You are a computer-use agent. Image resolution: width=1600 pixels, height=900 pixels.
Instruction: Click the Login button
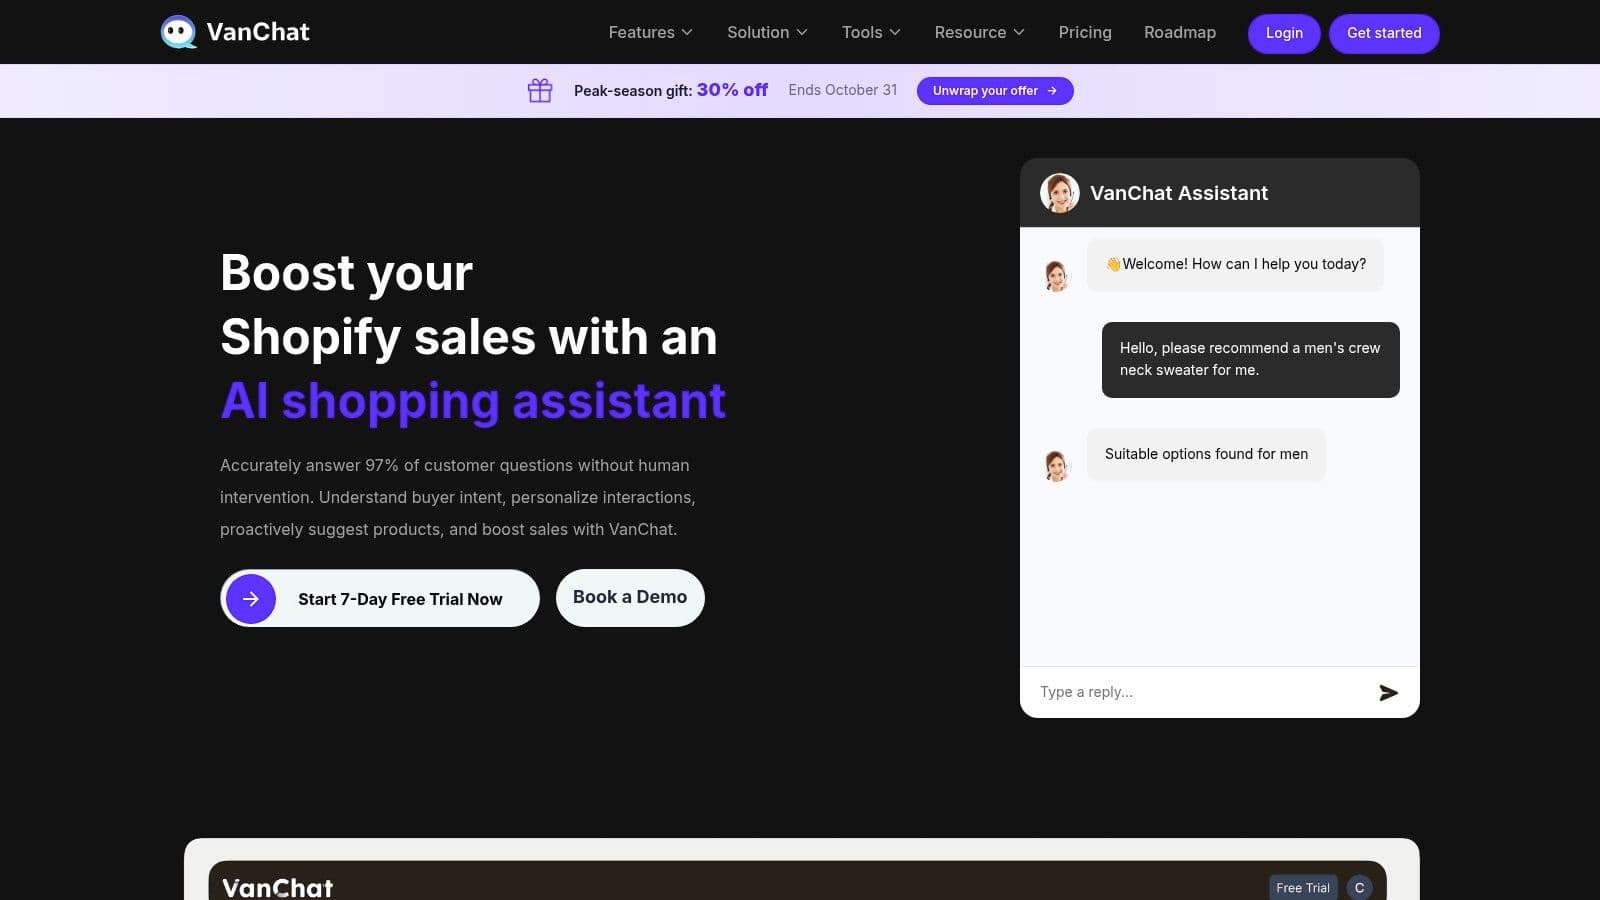pyautogui.click(x=1284, y=33)
